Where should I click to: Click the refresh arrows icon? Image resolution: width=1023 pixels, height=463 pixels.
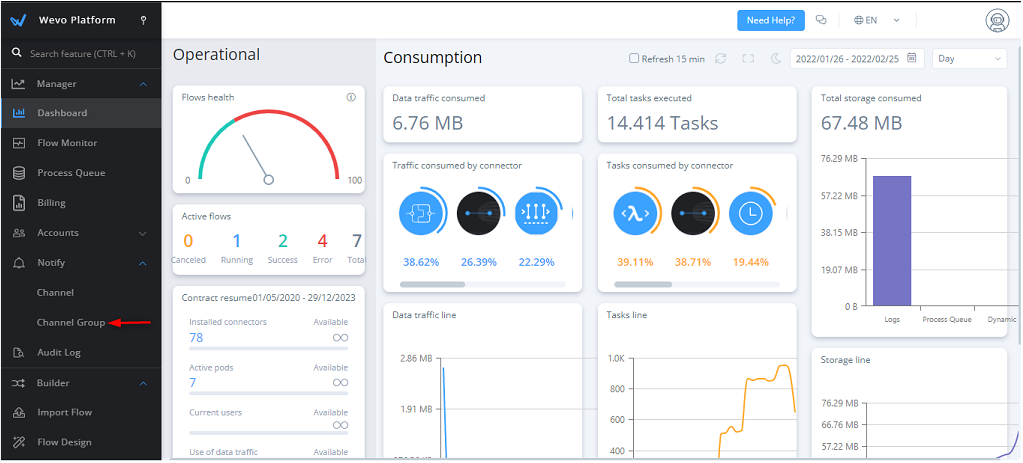720,59
